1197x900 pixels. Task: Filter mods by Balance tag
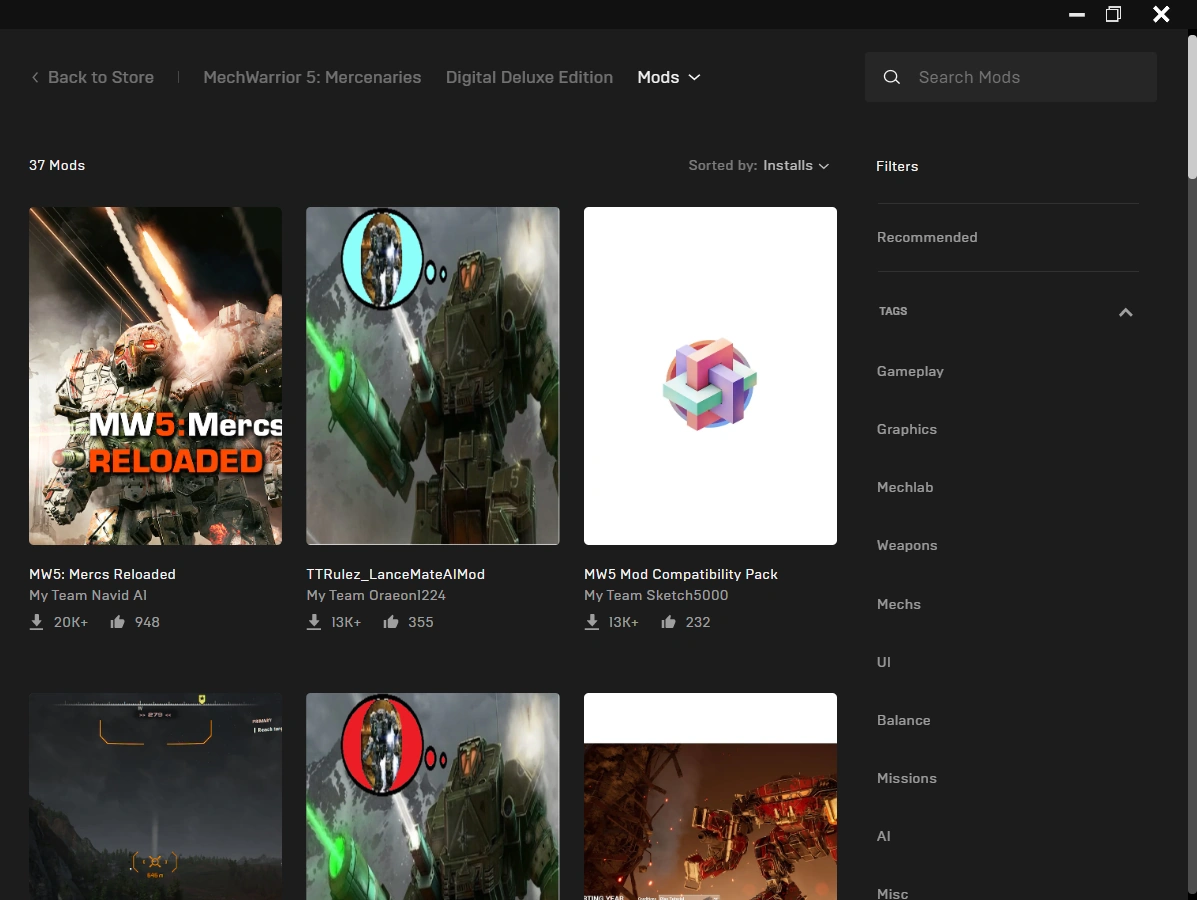[x=903, y=720]
